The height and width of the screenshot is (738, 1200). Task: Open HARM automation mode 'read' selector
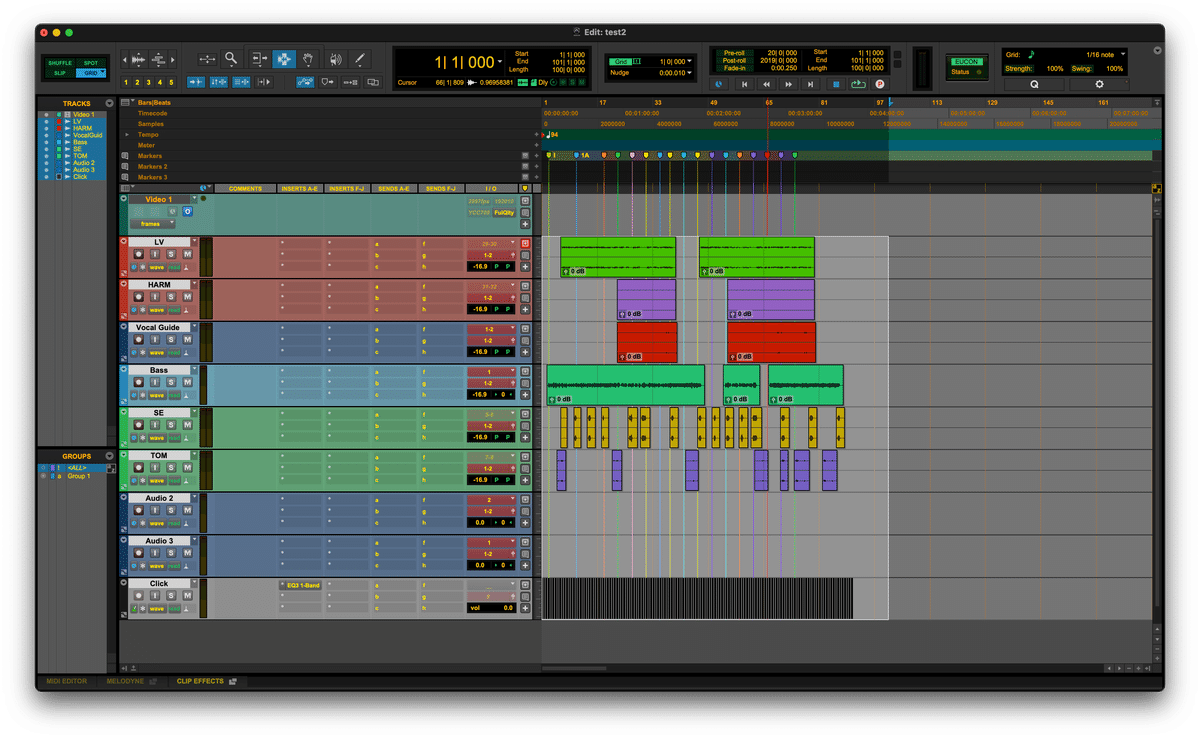[x=175, y=310]
